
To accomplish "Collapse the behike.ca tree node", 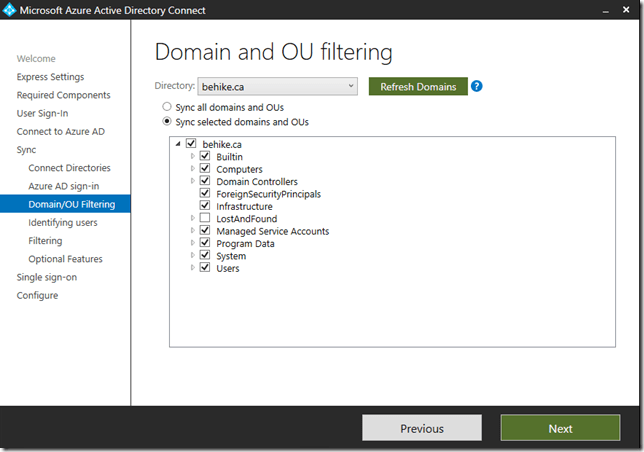I will [178, 145].
